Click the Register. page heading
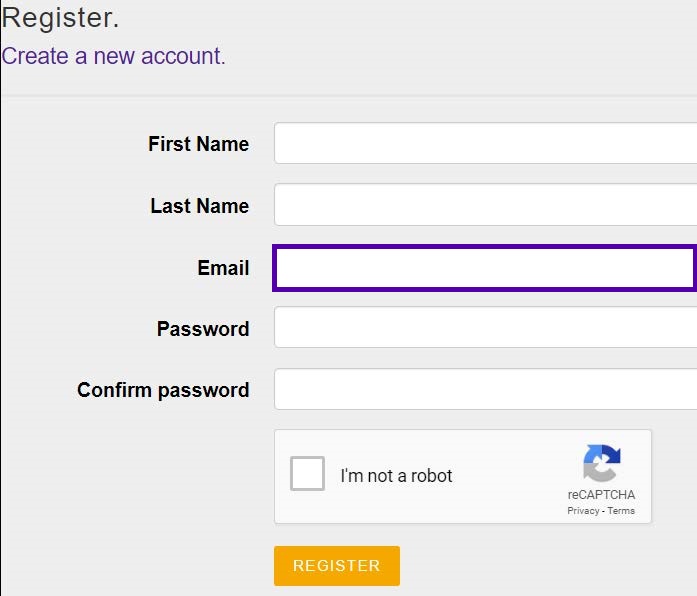 click(x=60, y=18)
